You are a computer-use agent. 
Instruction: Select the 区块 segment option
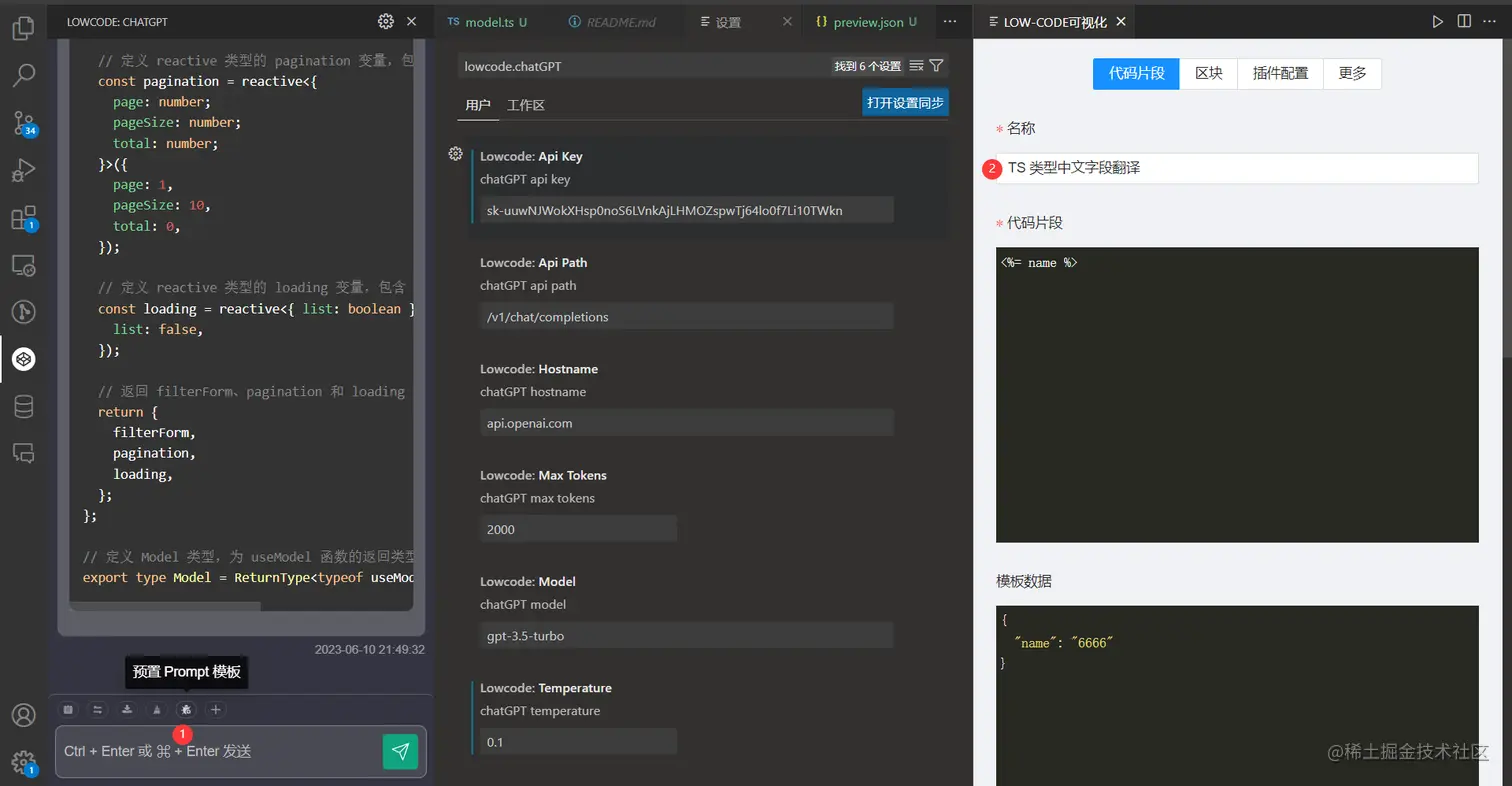pyautogui.click(x=1209, y=74)
